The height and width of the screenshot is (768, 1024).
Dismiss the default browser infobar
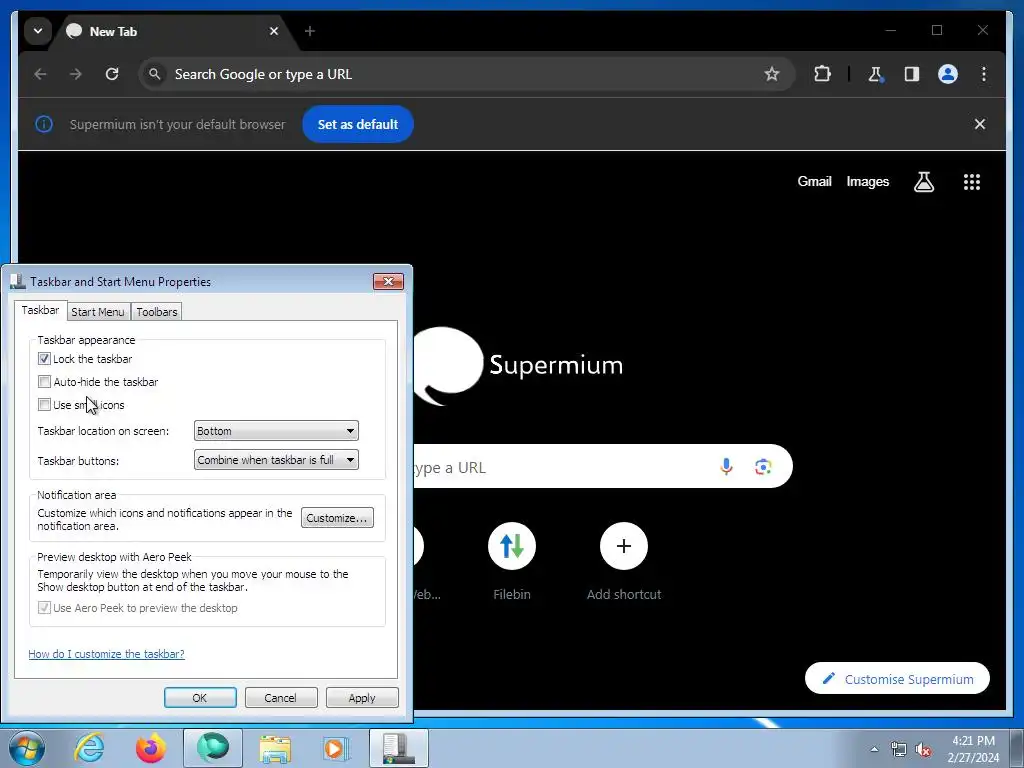click(x=980, y=124)
